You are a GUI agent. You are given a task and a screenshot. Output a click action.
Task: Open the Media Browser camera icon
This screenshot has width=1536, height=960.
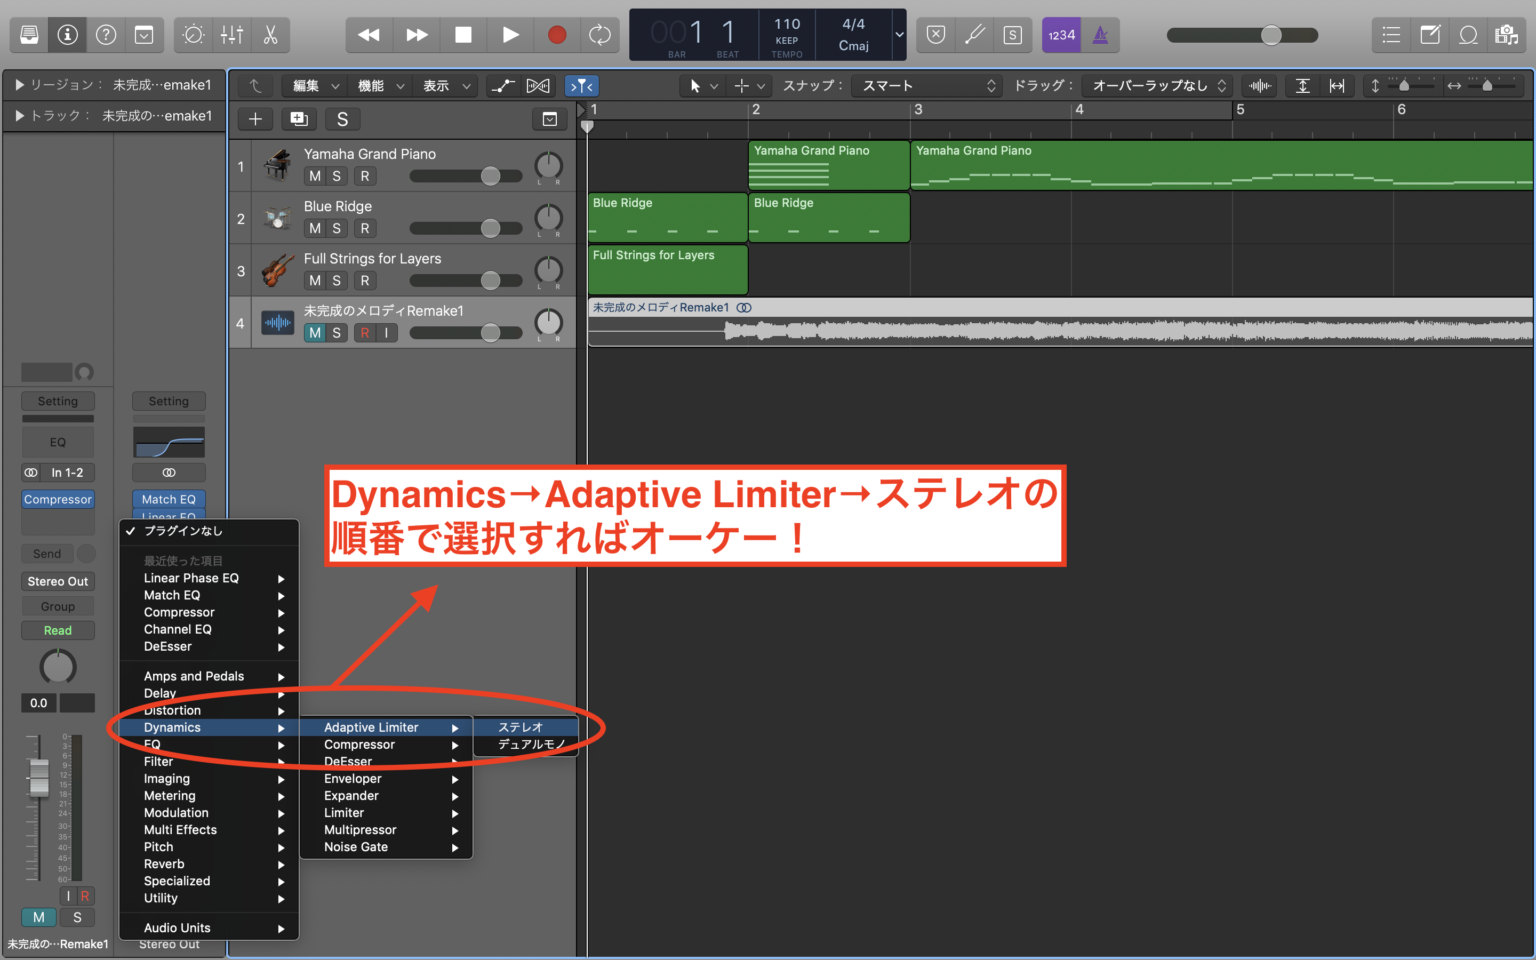(1507, 34)
